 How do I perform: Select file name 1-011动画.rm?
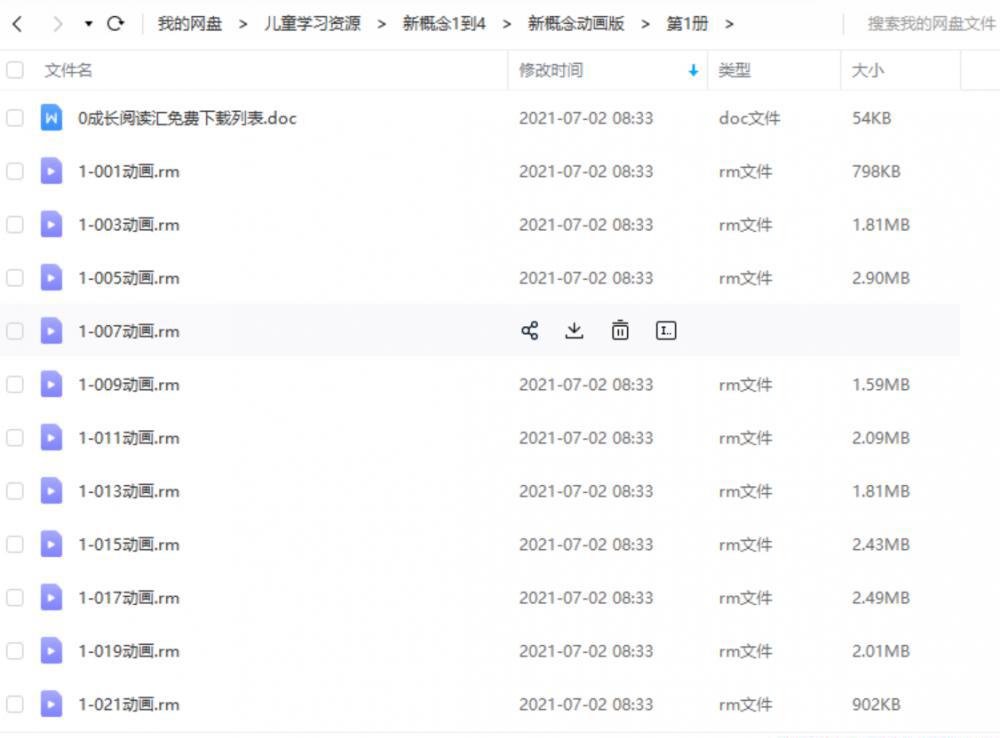(x=128, y=438)
